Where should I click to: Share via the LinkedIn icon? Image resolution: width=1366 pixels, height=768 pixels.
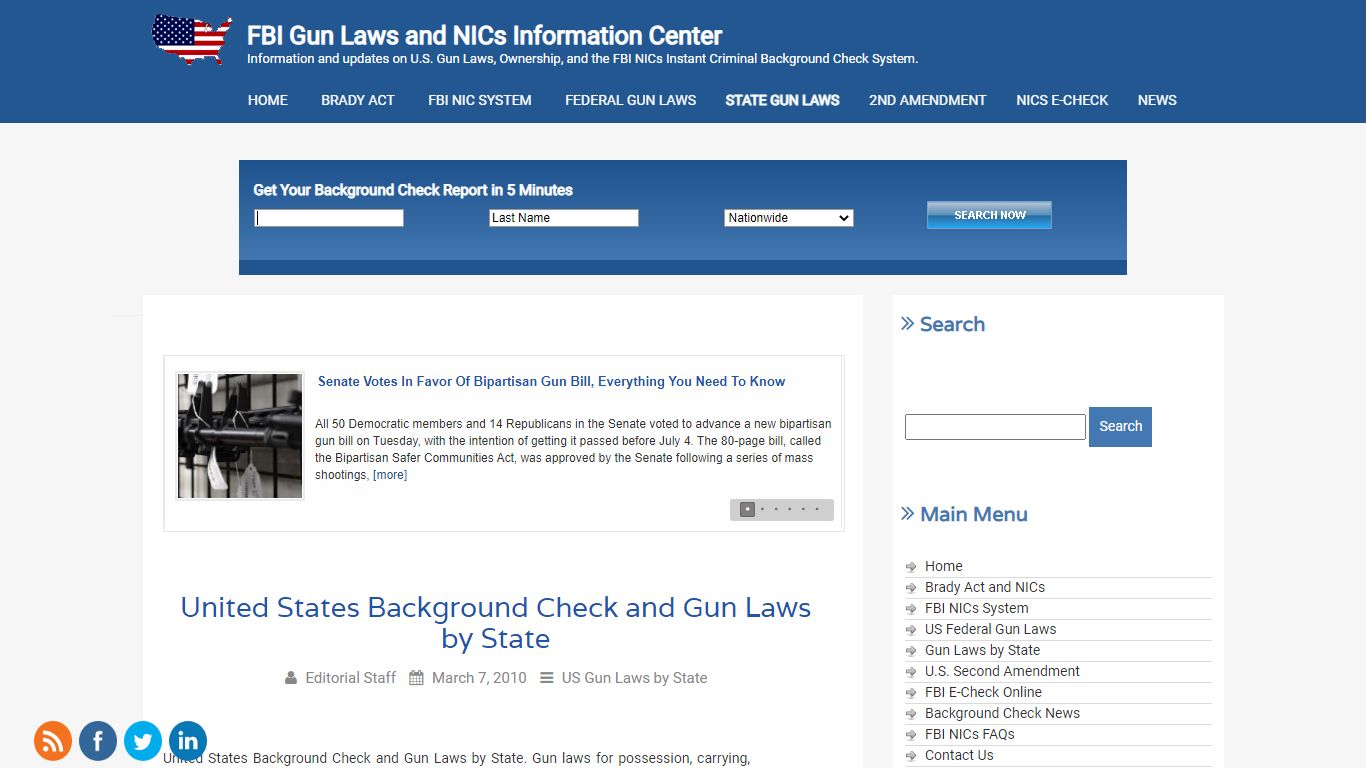(188, 741)
